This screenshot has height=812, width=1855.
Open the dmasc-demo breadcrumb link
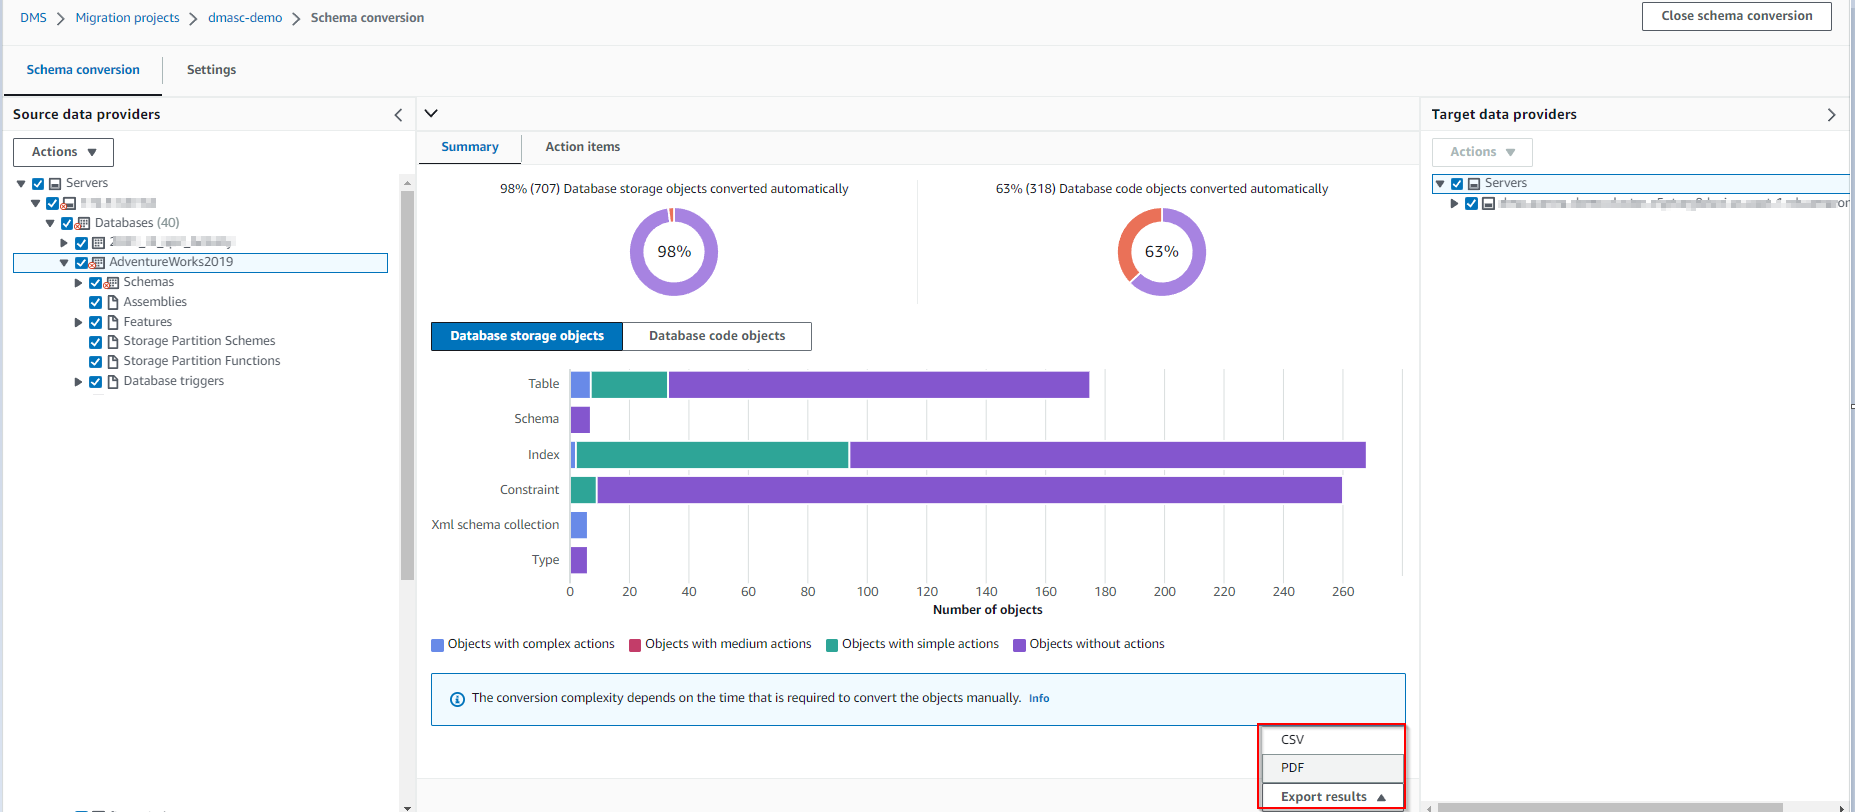(x=245, y=18)
